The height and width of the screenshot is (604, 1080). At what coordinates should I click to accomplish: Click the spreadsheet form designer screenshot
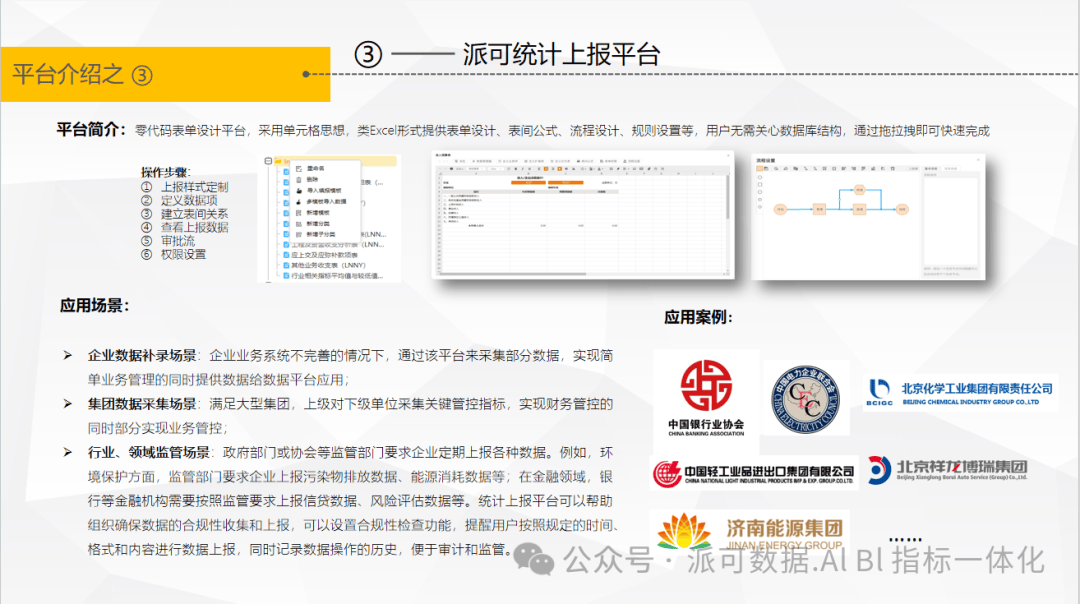pos(583,215)
